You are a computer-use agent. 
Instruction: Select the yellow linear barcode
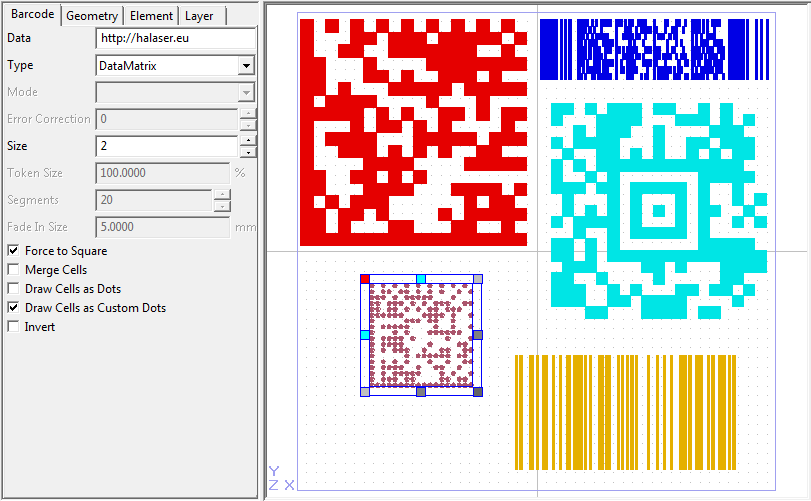625,412
